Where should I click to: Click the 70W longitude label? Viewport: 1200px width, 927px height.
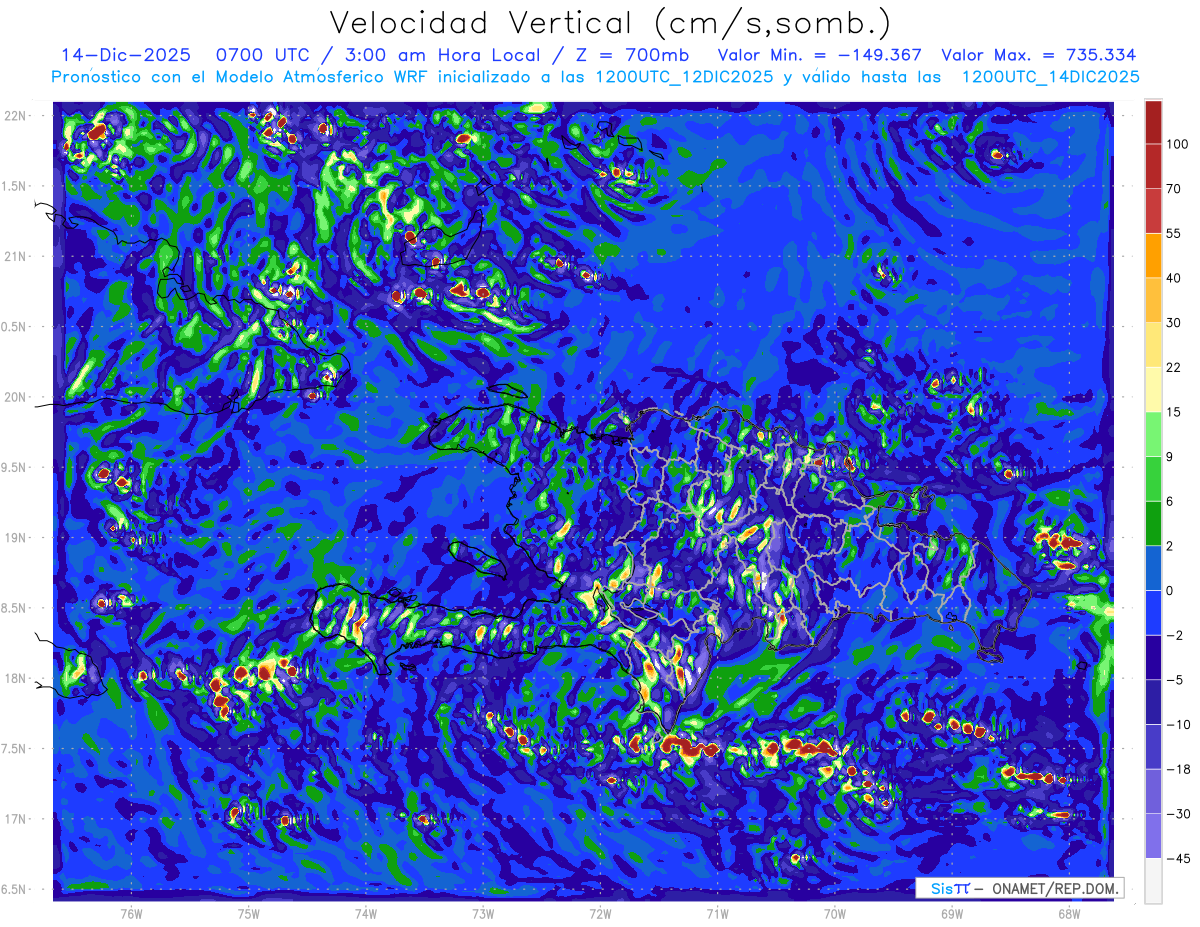[x=835, y=914]
